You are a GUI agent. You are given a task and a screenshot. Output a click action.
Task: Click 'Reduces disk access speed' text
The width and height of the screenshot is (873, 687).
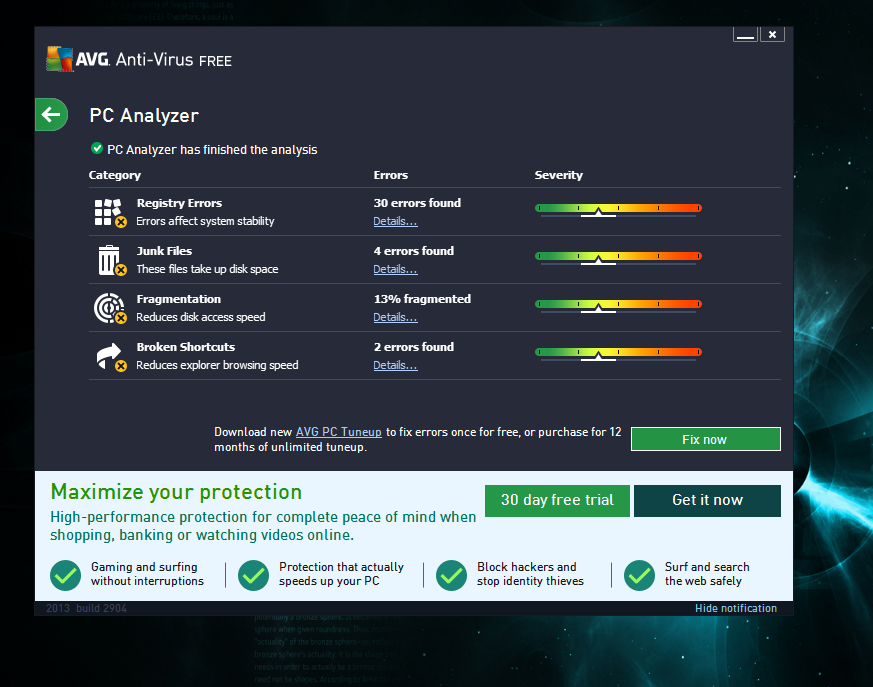click(200, 317)
